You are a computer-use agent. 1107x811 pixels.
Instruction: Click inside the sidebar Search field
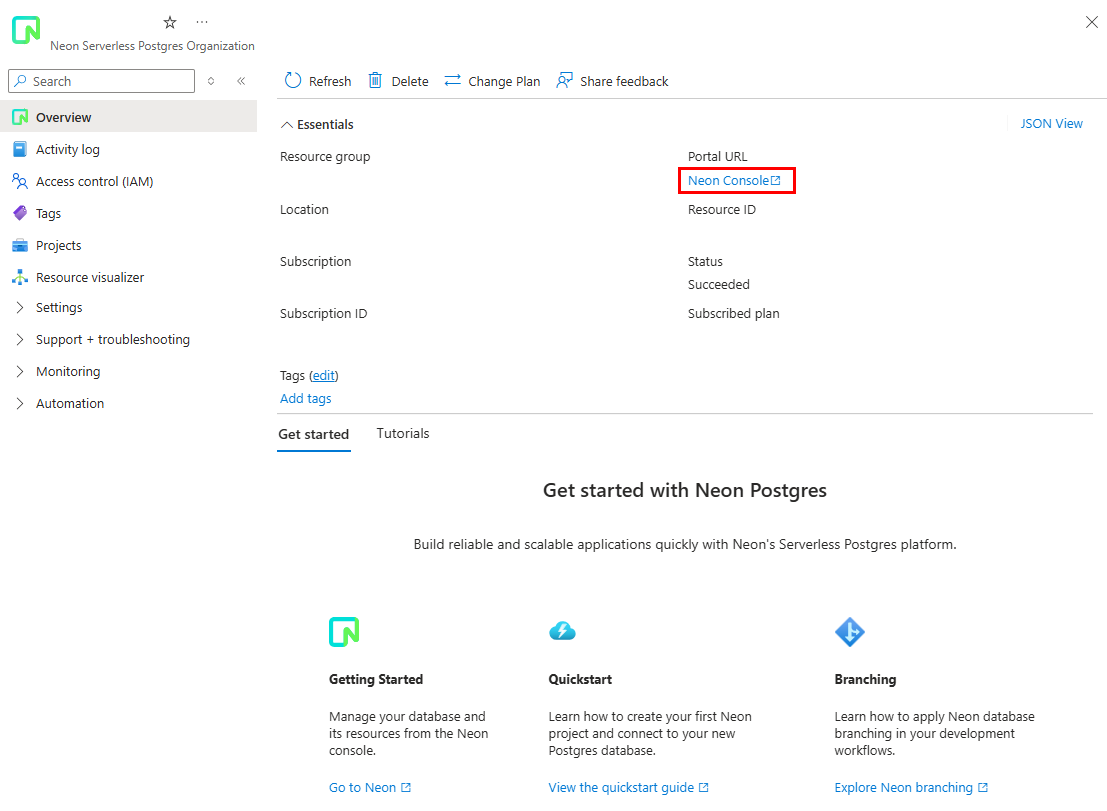point(100,81)
